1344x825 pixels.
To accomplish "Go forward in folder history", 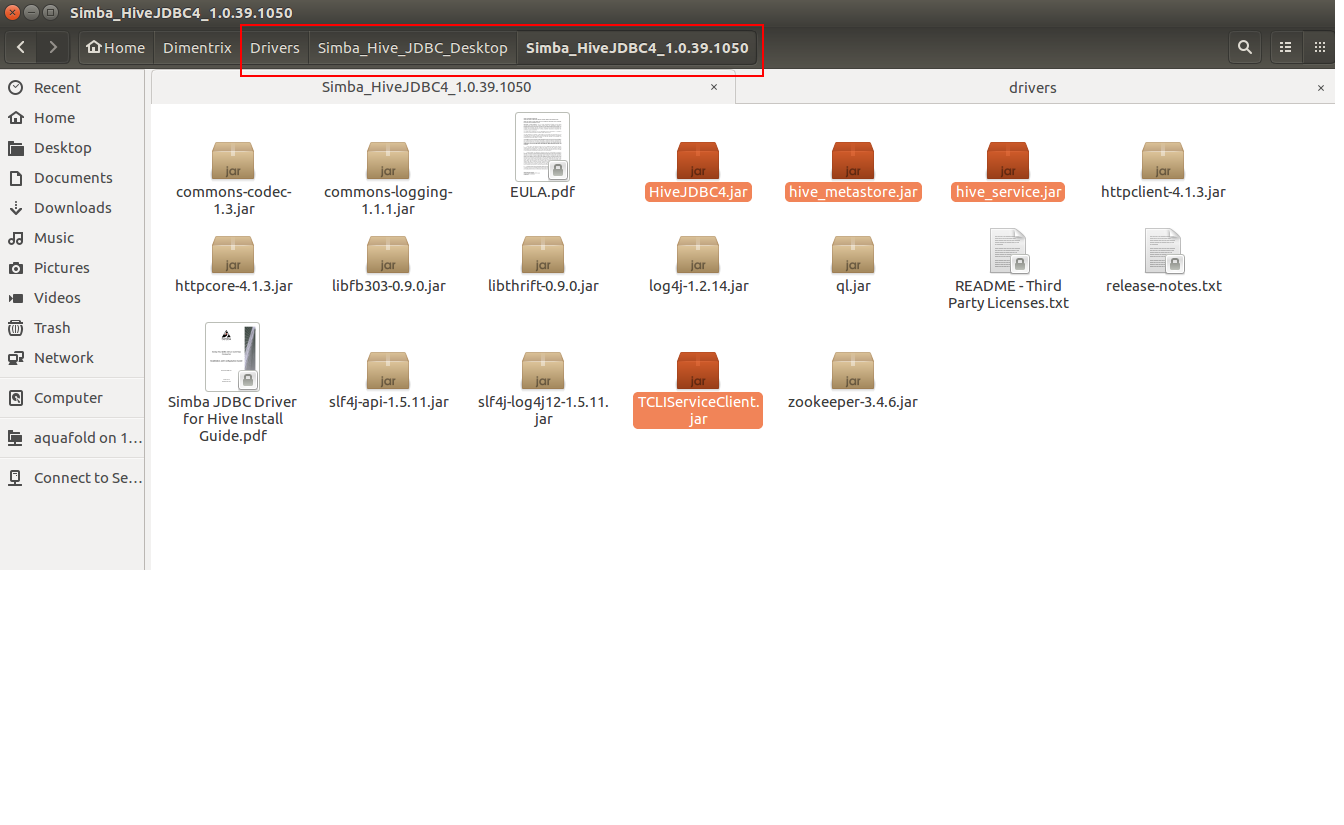I will pyautogui.click(x=53, y=47).
